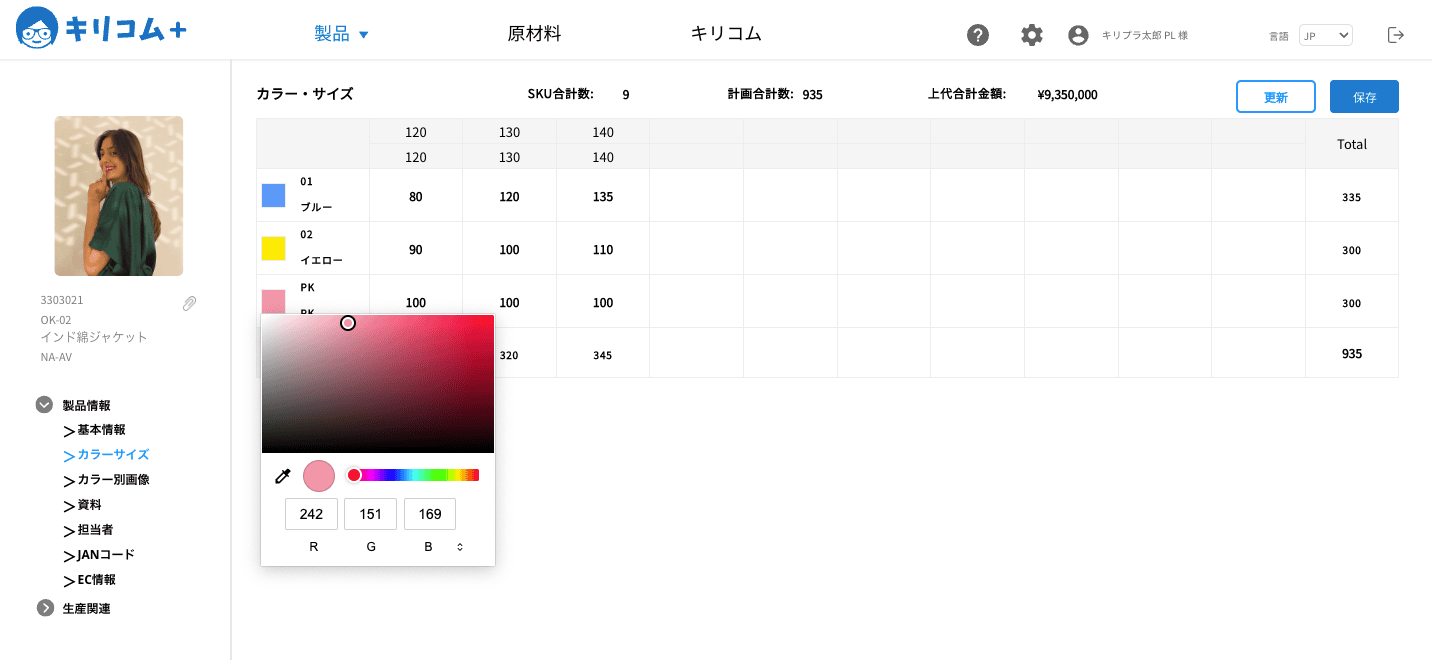
Task: Click the yellow swatch for イエロー
Action: coord(273,248)
